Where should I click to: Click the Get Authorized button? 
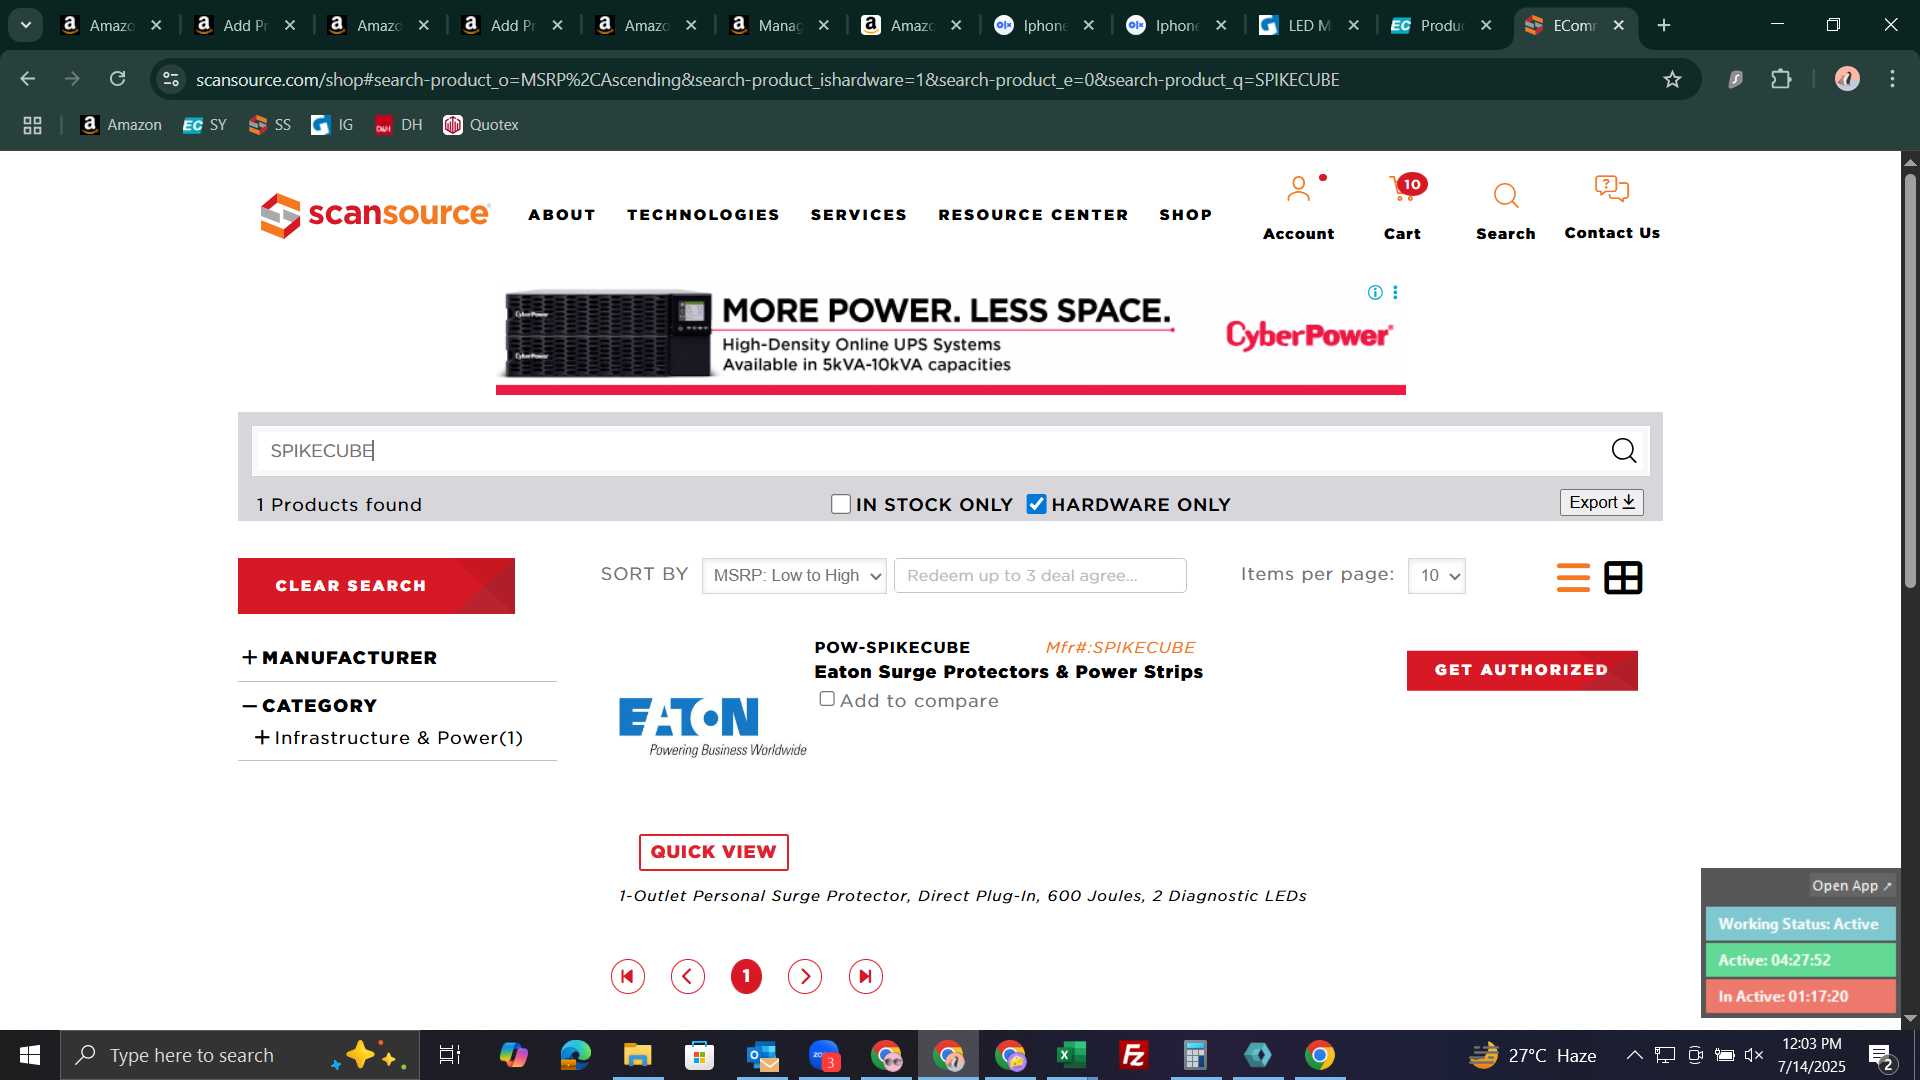(1522, 671)
